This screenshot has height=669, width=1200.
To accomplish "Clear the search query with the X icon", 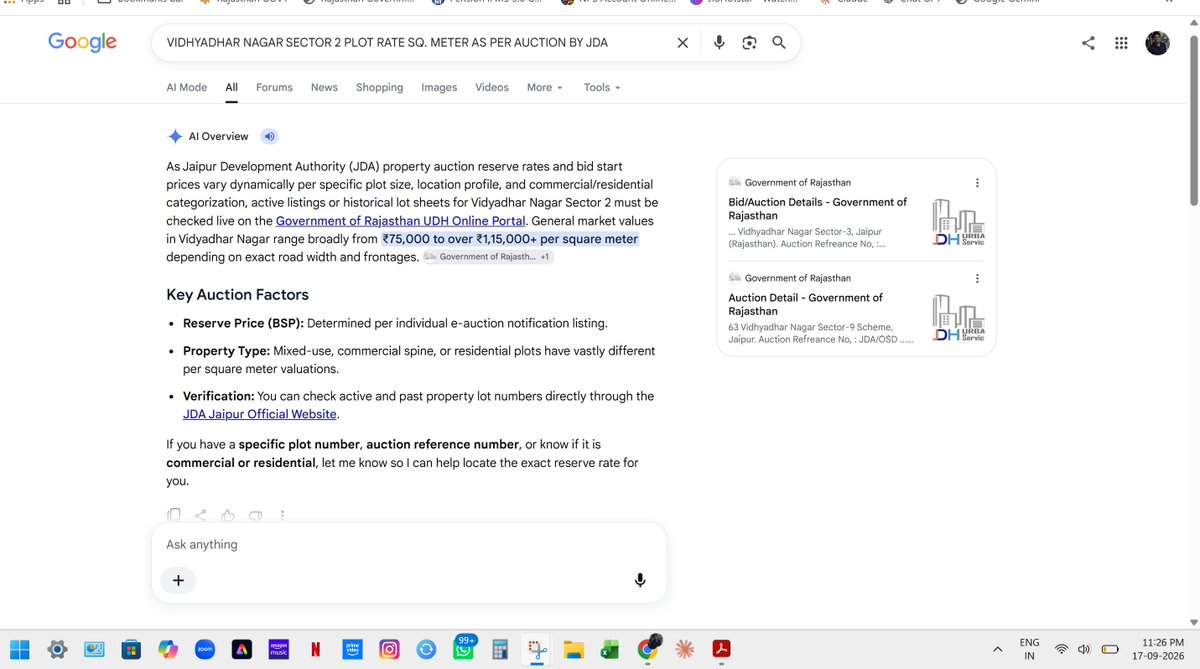I will tap(682, 43).
